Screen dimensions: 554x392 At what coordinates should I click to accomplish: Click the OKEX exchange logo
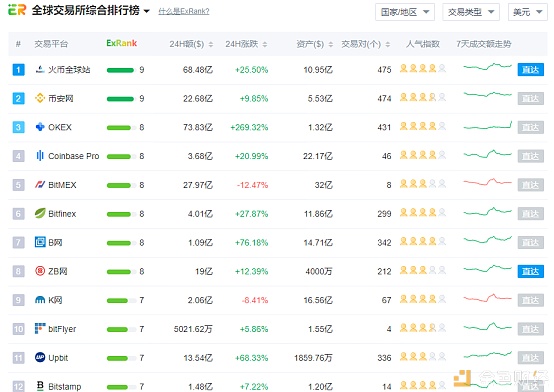[40, 127]
